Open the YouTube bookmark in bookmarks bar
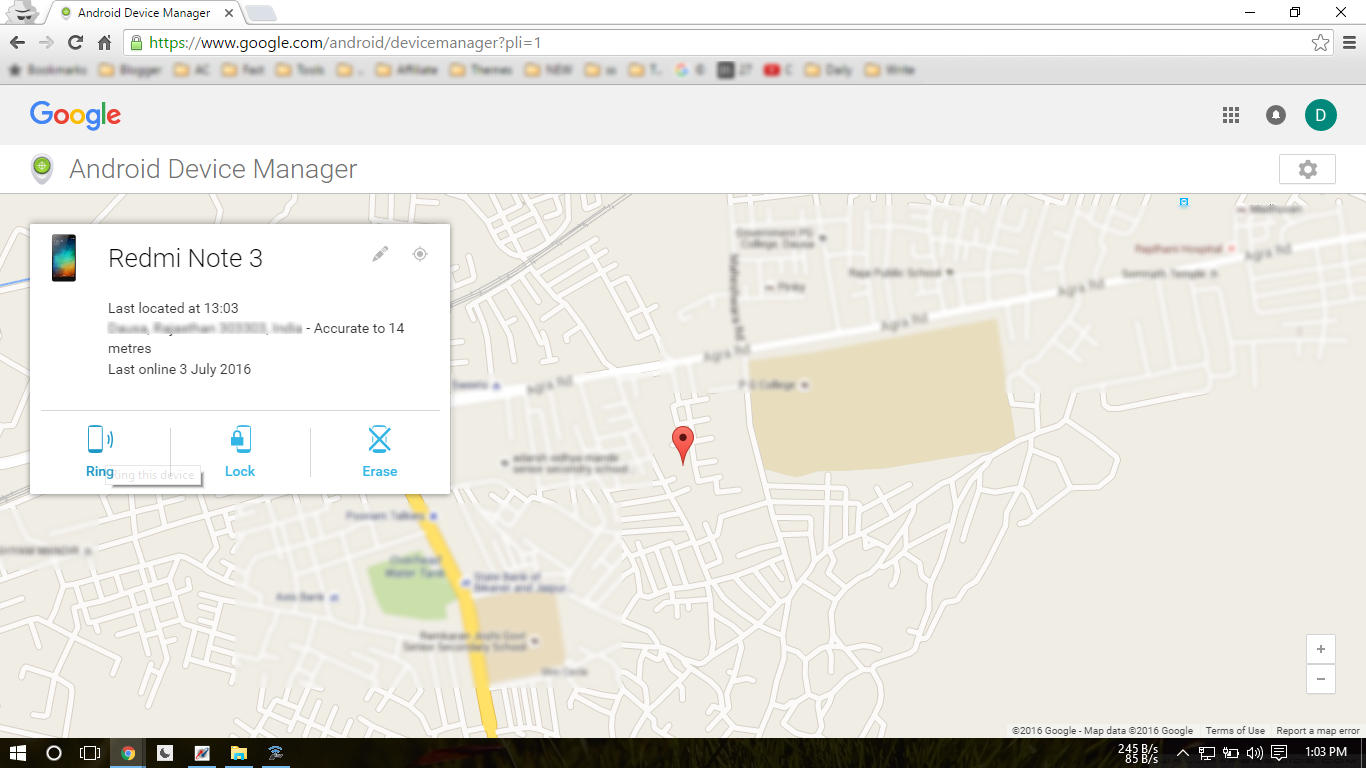 [x=778, y=70]
